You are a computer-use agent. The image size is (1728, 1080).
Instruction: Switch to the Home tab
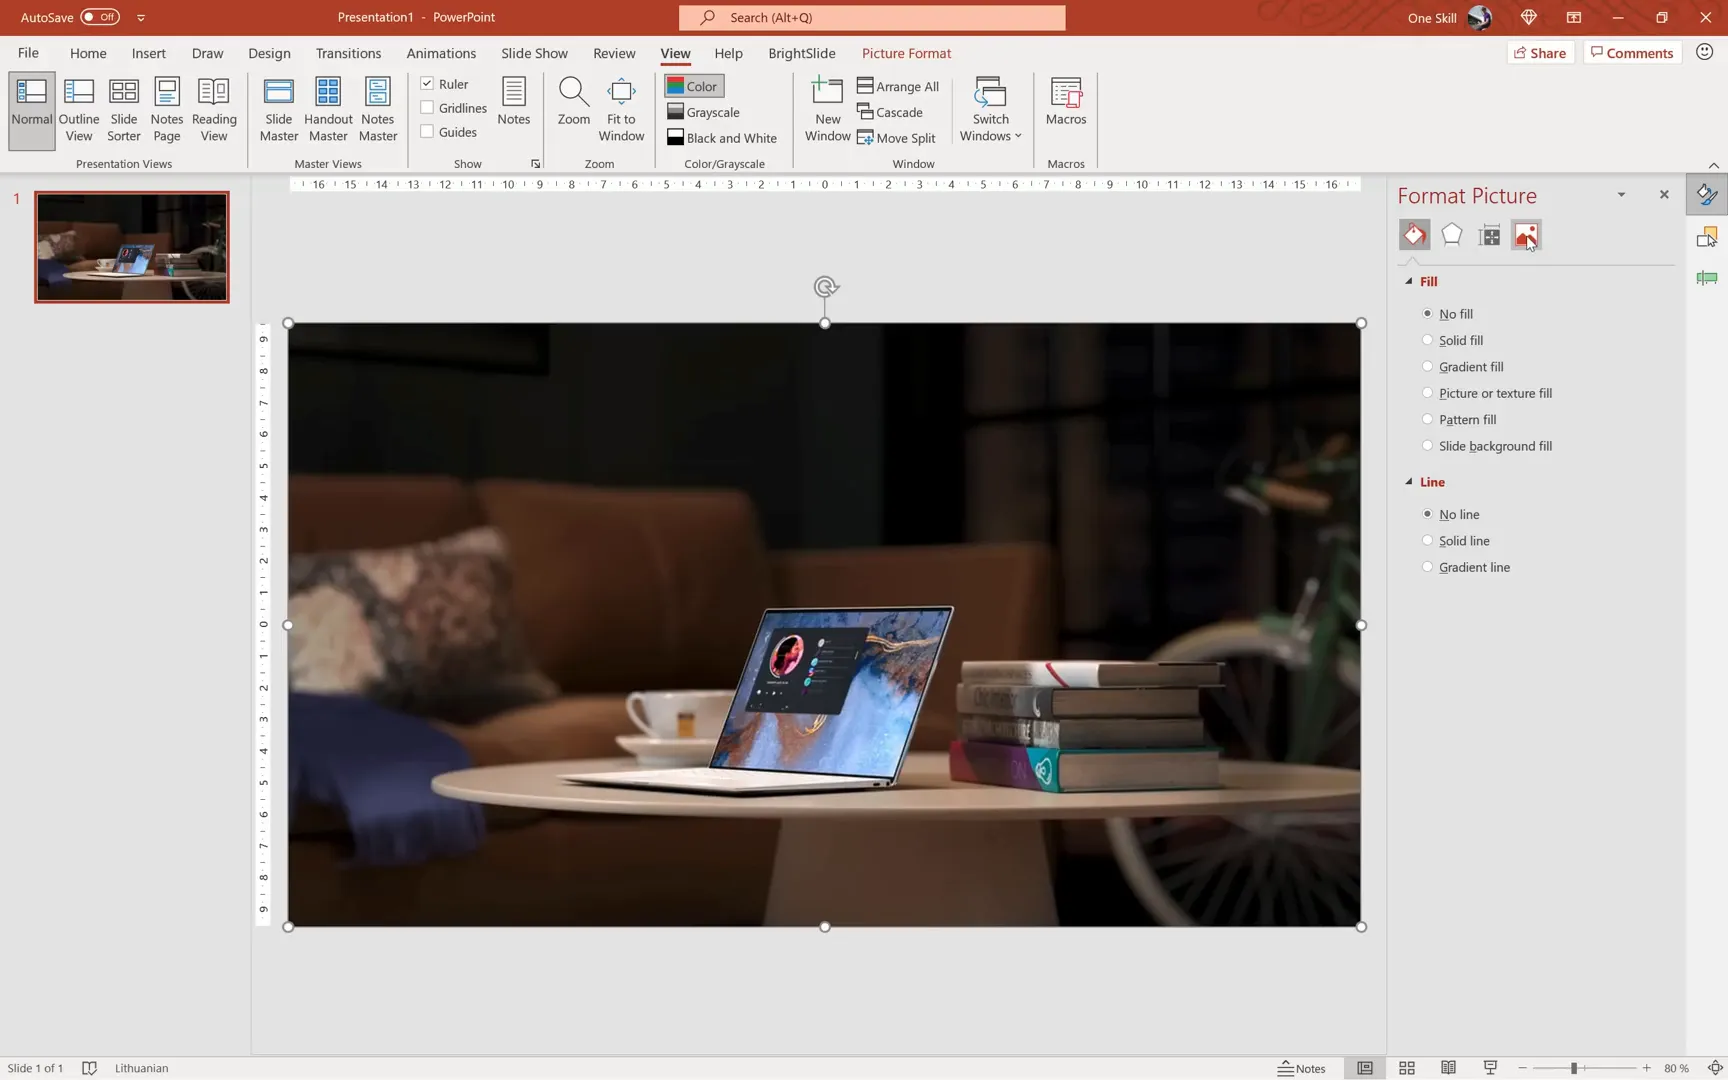tap(88, 53)
